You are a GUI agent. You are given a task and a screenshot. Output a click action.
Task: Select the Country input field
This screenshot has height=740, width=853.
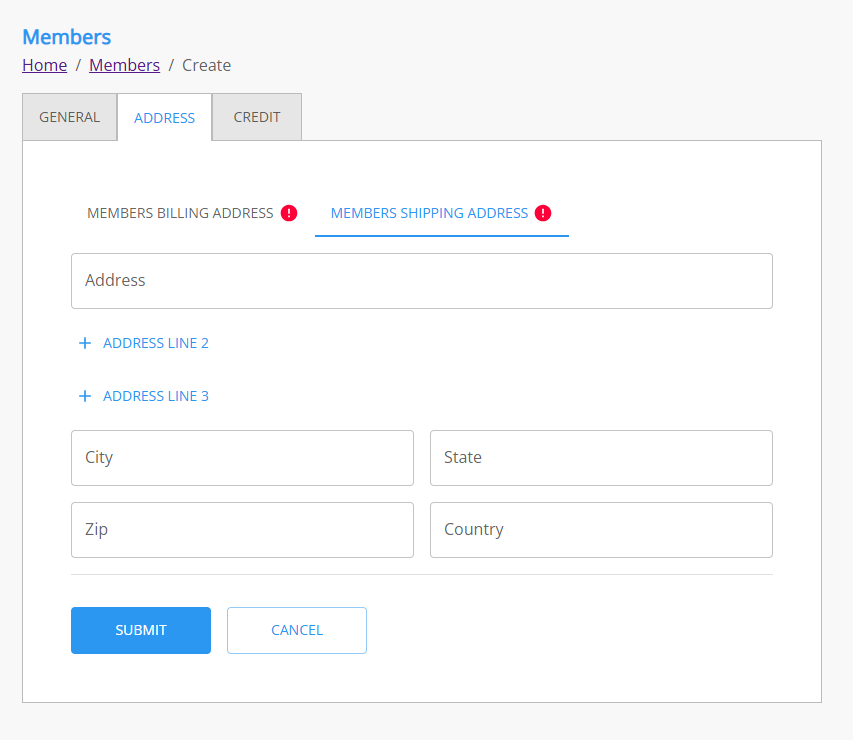point(601,530)
